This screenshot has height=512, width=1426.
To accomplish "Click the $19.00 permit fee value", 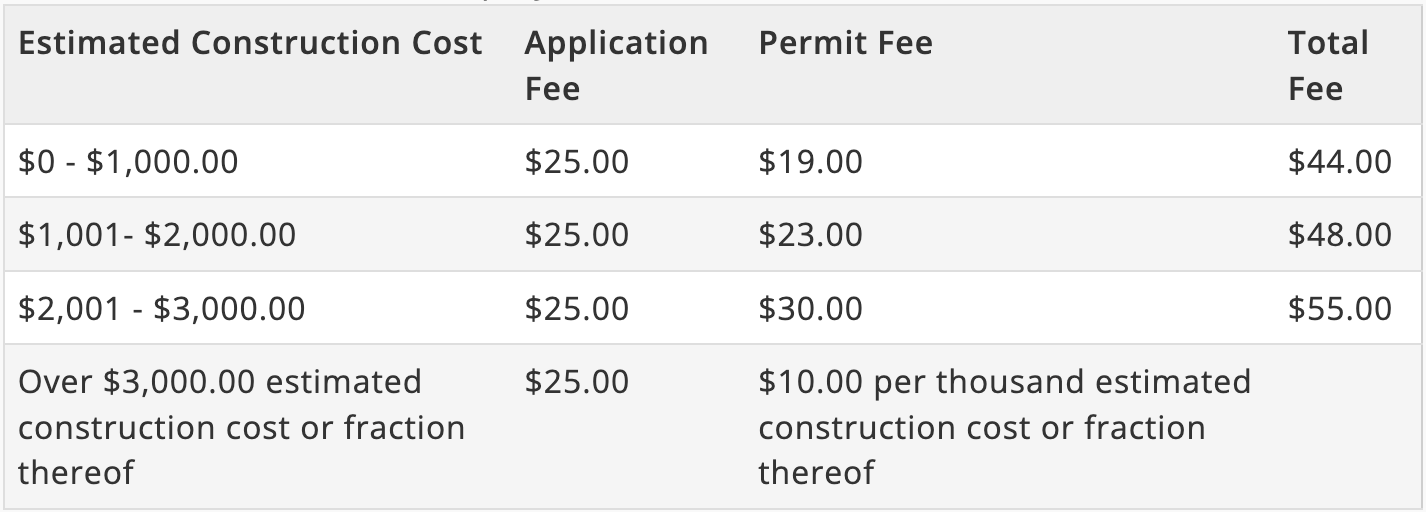I will tap(810, 161).
